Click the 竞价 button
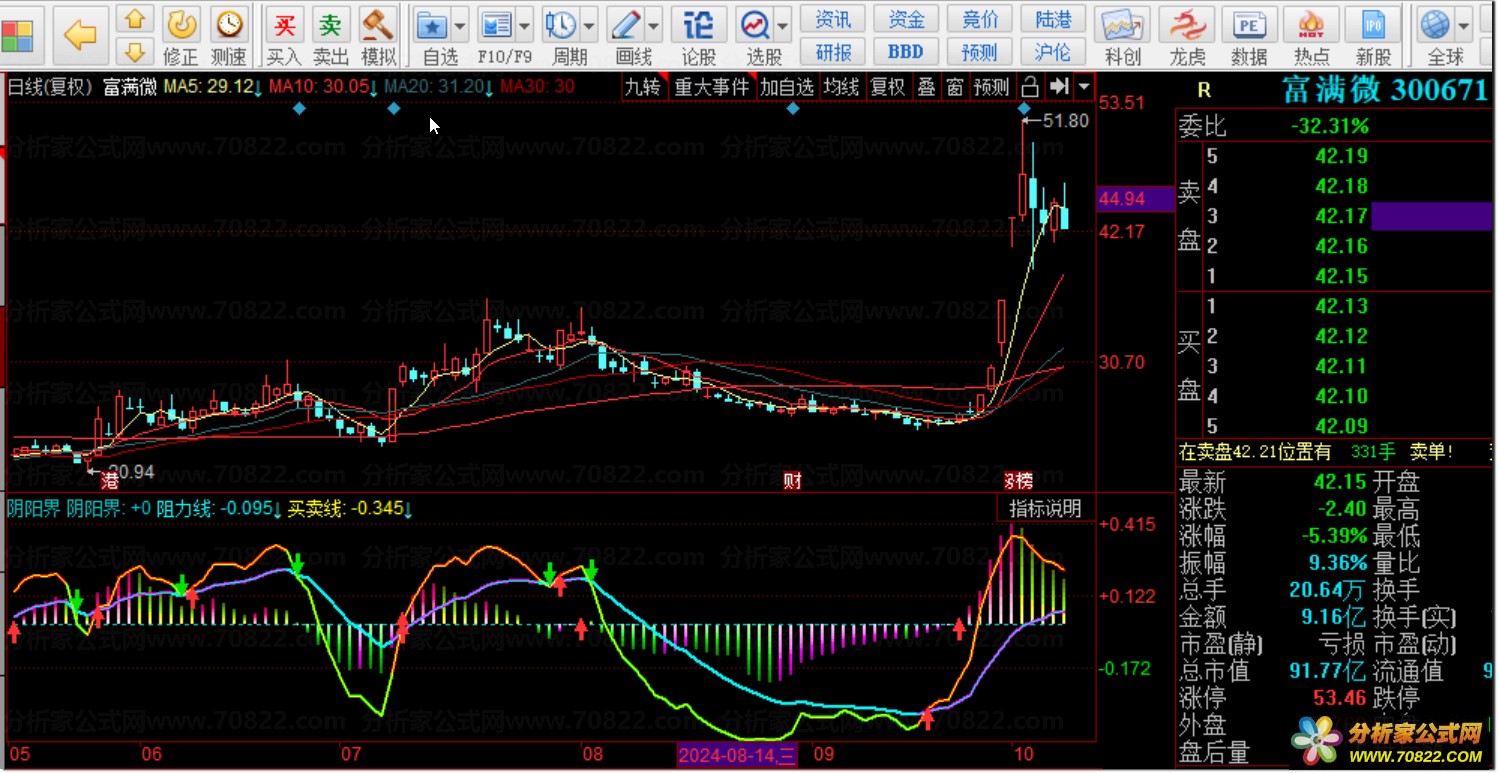Screen dimensions: 1499x773 click(x=979, y=19)
